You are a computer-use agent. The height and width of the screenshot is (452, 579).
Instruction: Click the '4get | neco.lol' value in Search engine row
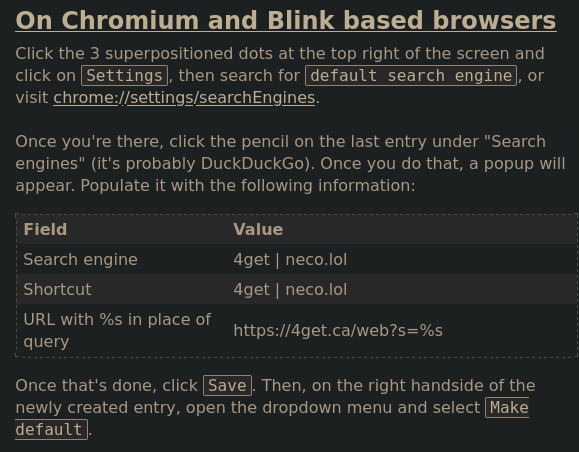[290, 259]
